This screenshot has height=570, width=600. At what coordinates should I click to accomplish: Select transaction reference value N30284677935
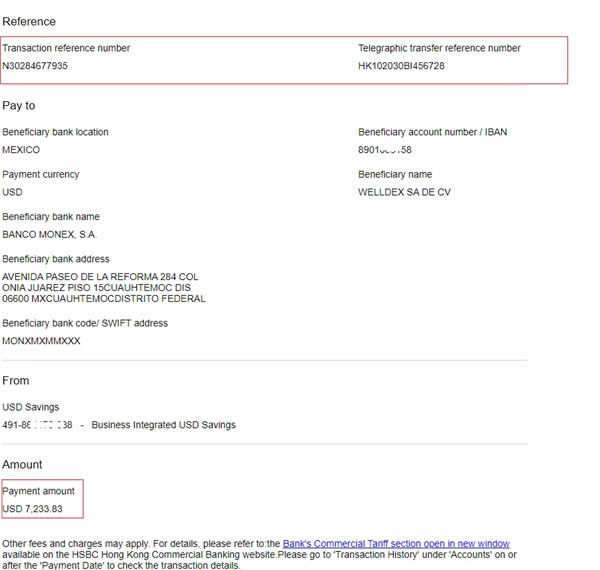click(35, 66)
